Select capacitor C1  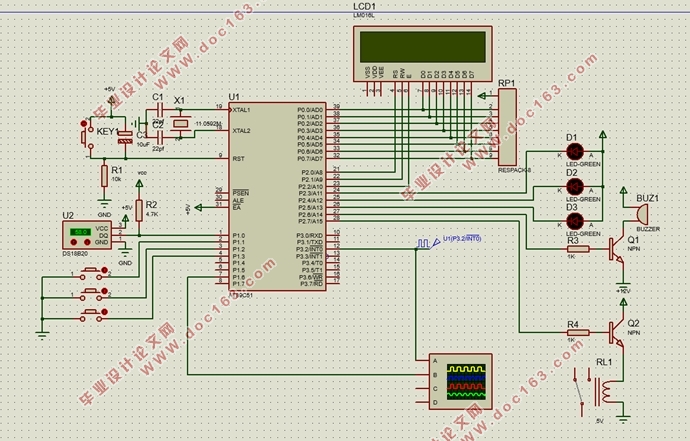[x=159, y=110]
